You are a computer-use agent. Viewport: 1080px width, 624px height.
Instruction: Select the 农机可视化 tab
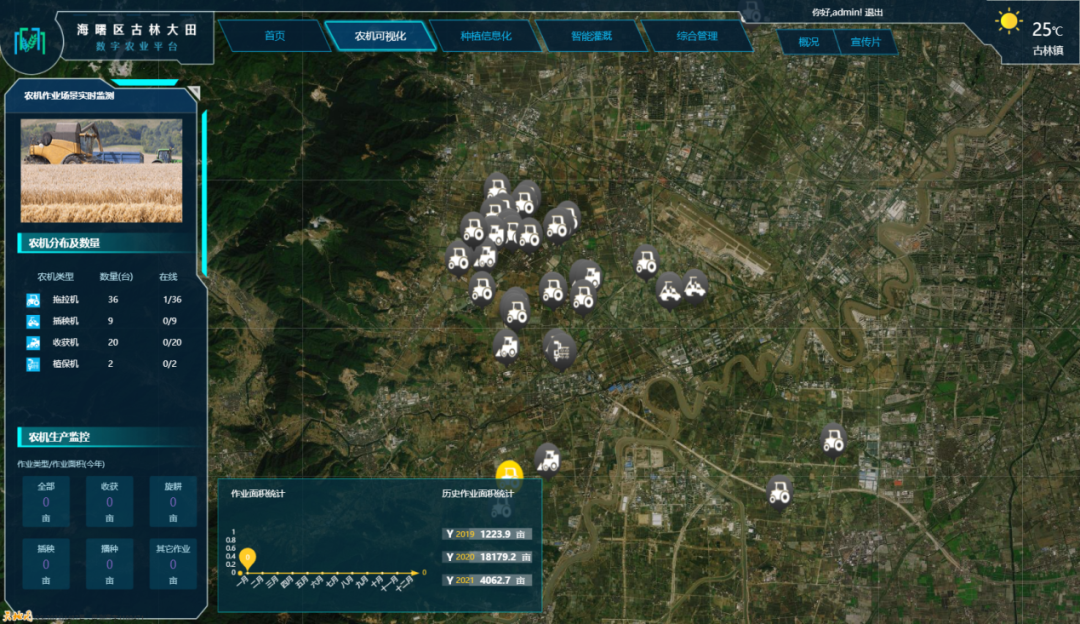tap(380, 36)
